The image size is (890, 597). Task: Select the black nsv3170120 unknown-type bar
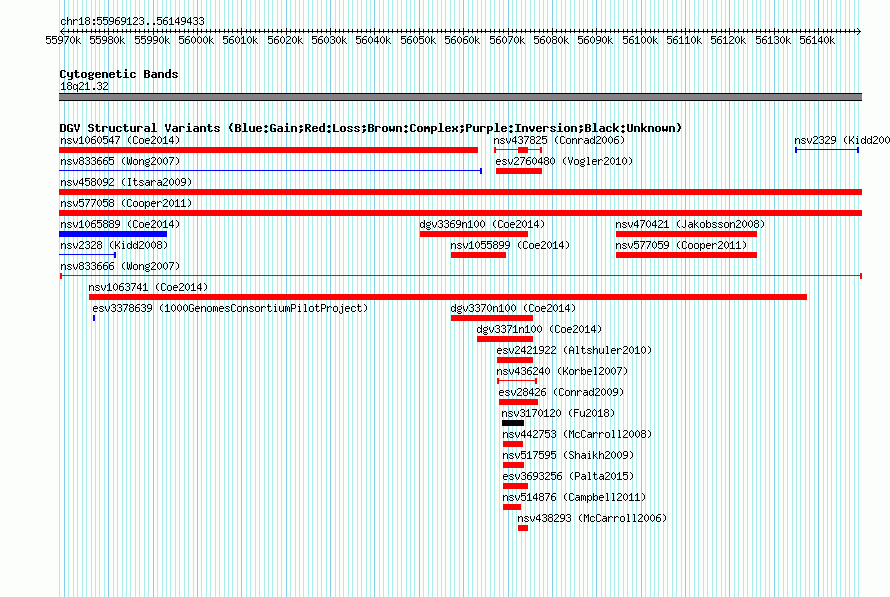pyautogui.click(x=513, y=423)
